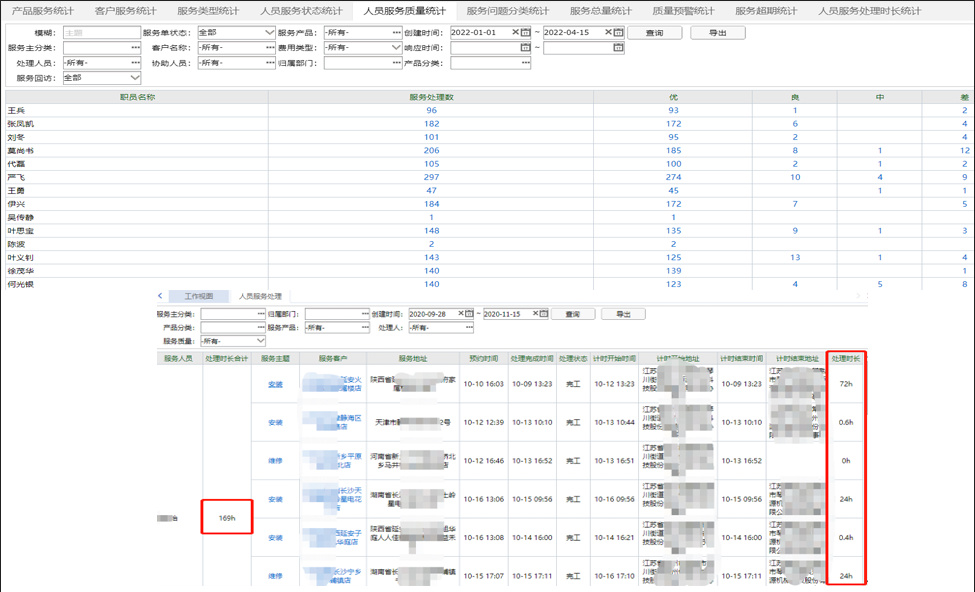Viewport: 975px width, 592px height.
Task: Clear the 2022-01-01 creation date
Action: [x=516, y=33]
